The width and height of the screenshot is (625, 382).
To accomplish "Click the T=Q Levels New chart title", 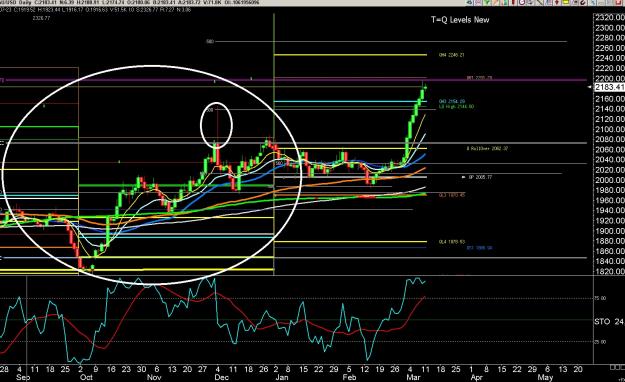I will [460, 20].
